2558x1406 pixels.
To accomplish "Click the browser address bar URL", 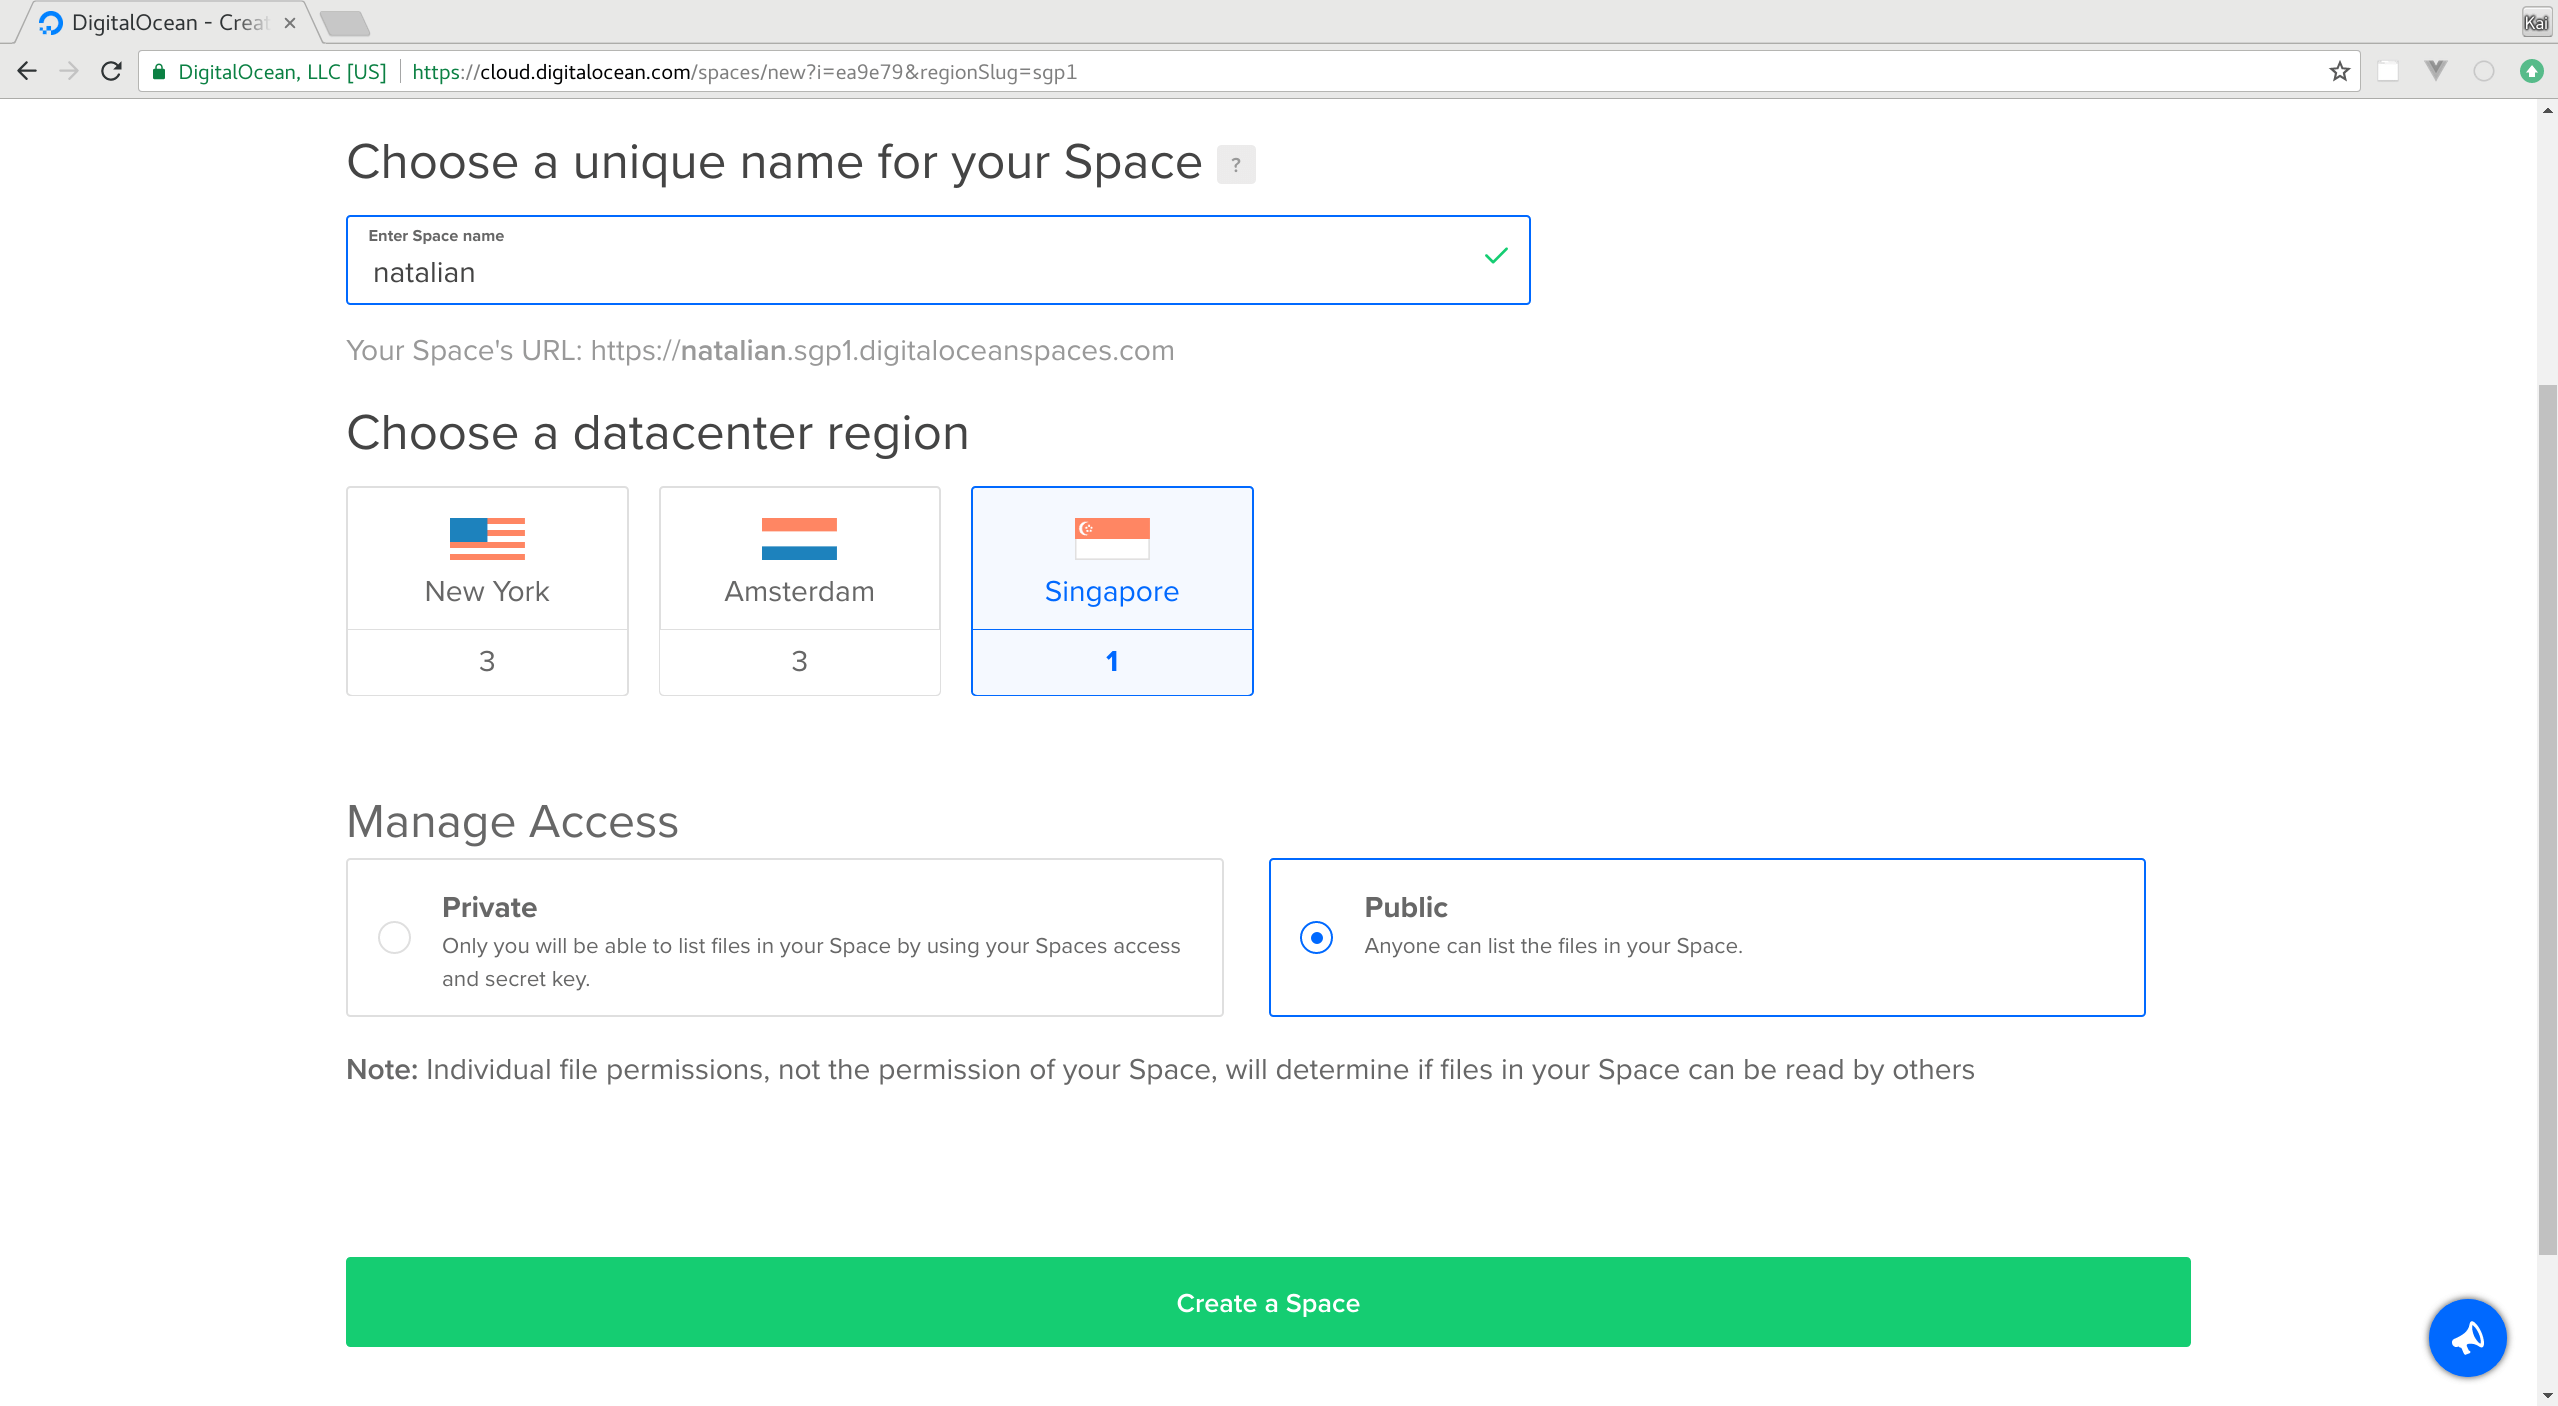I will pyautogui.click(x=744, y=72).
